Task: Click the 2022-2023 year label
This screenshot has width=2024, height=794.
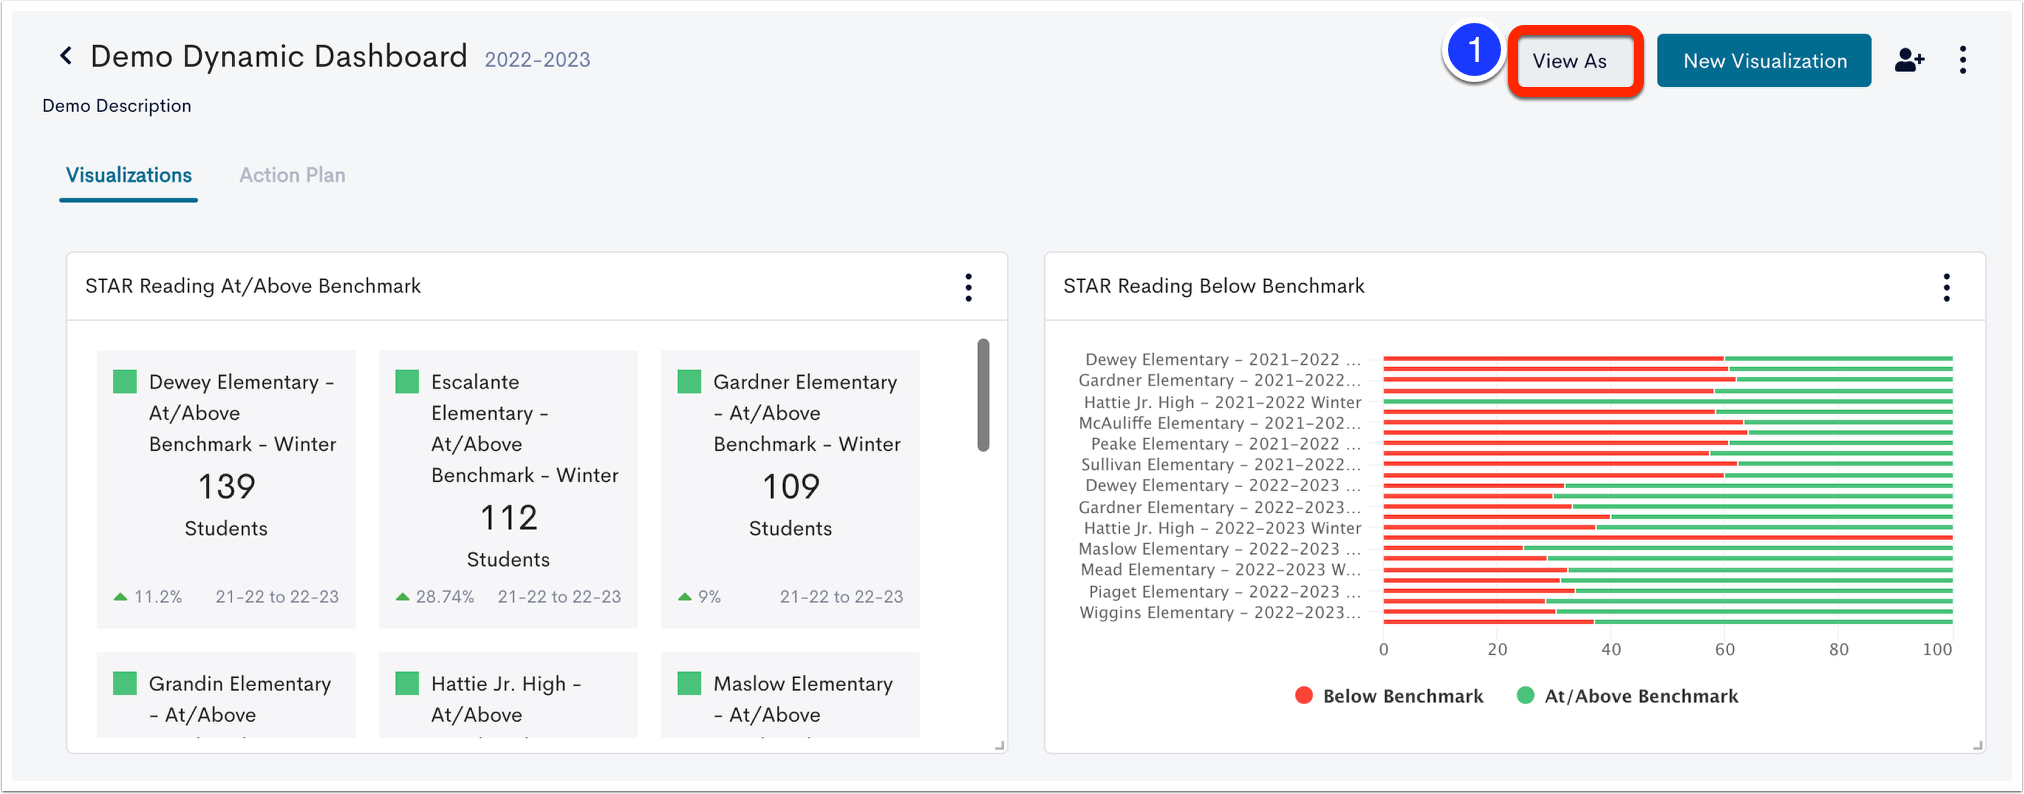Action: pyautogui.click(x=537, y=60)
